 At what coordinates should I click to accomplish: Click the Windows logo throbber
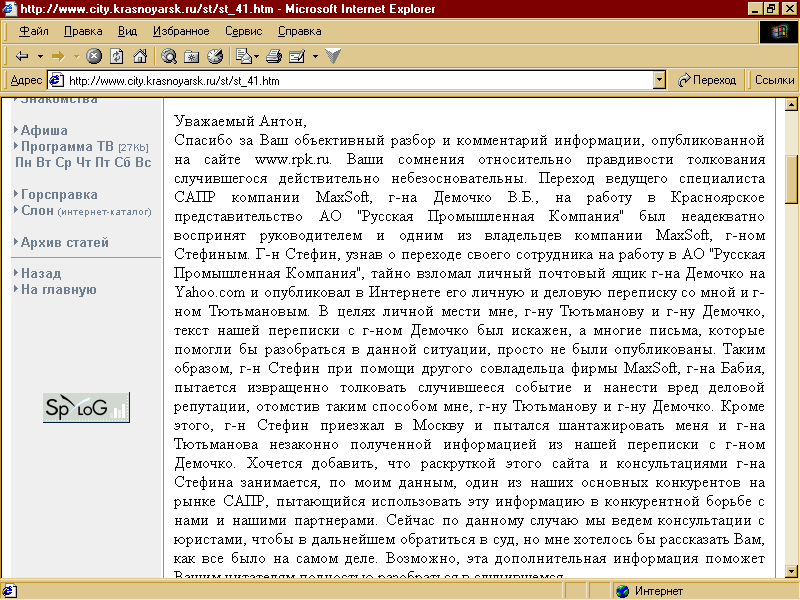pyautogui.click(x=779, y=32)
